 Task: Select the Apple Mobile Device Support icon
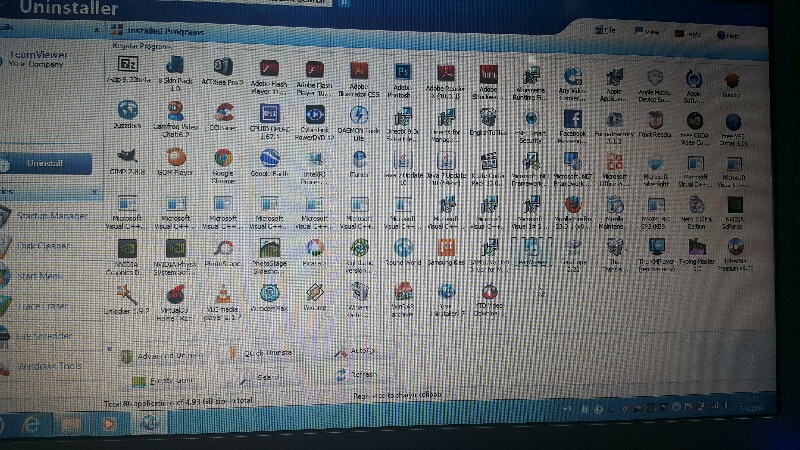[x=655, y=79]
